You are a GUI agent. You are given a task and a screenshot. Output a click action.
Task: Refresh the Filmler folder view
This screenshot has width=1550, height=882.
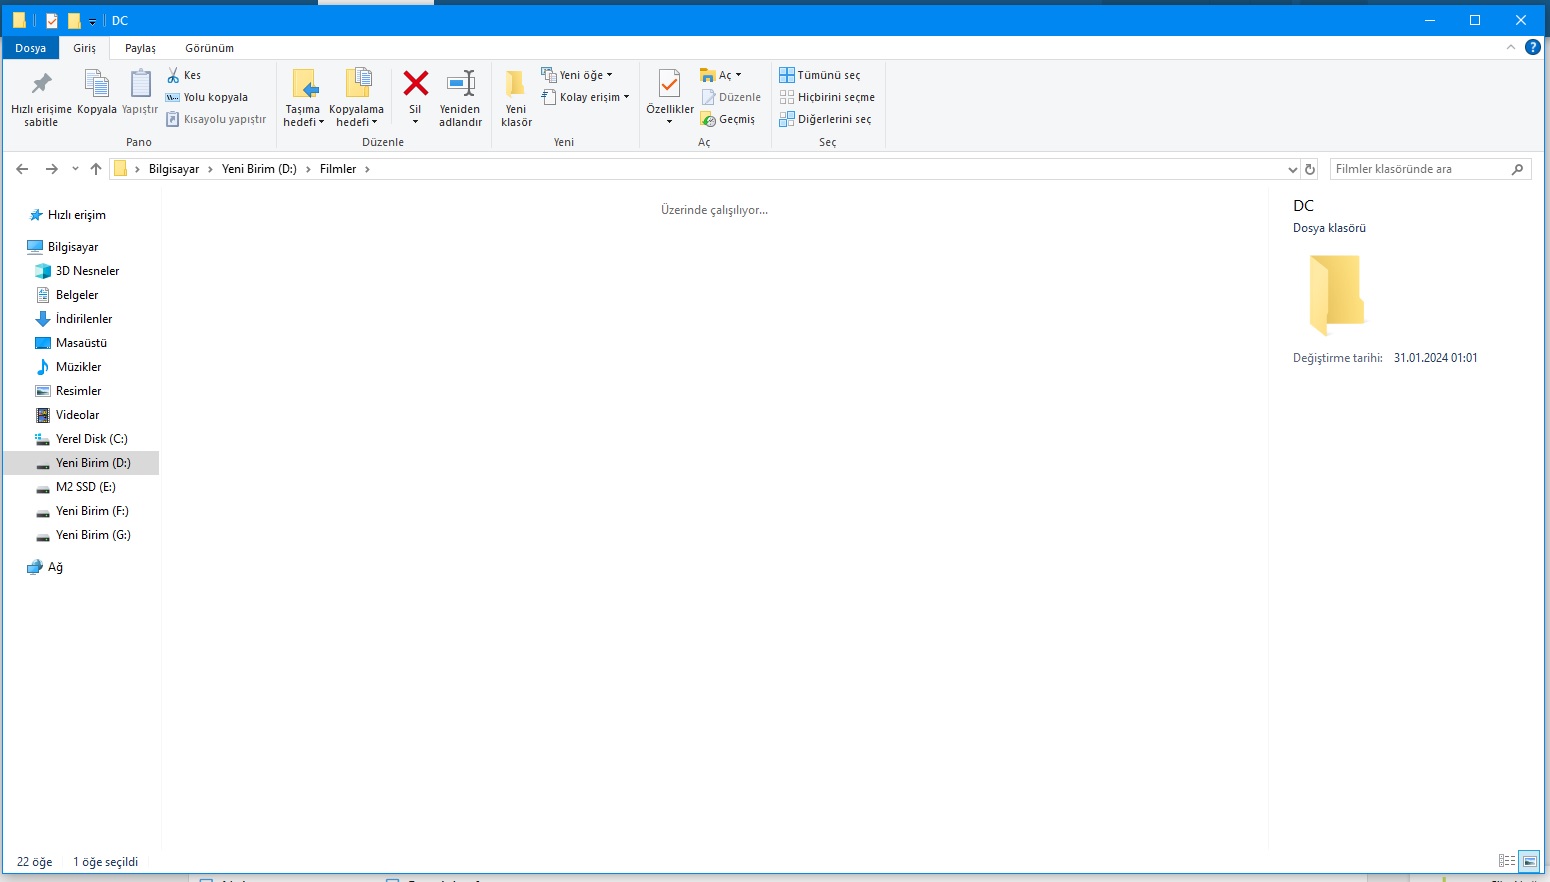1310,169
